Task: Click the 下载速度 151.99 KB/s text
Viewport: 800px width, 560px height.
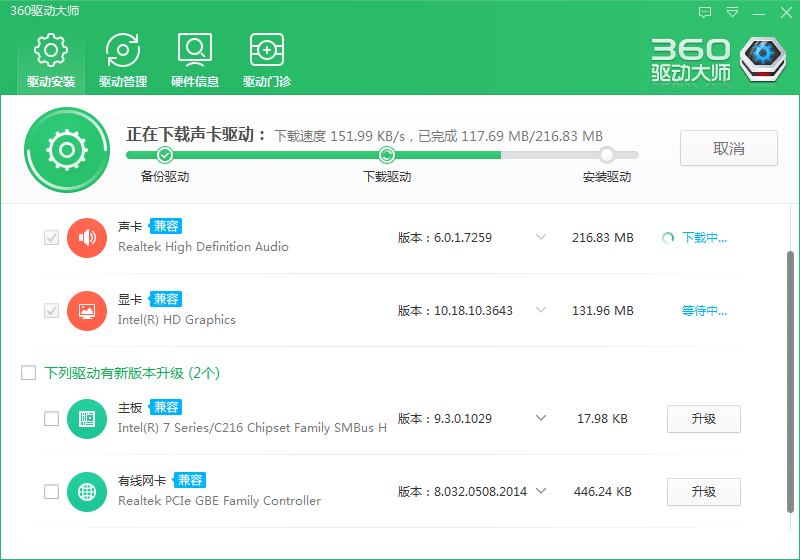Action: pyautogui.click(x=339, y=136)
